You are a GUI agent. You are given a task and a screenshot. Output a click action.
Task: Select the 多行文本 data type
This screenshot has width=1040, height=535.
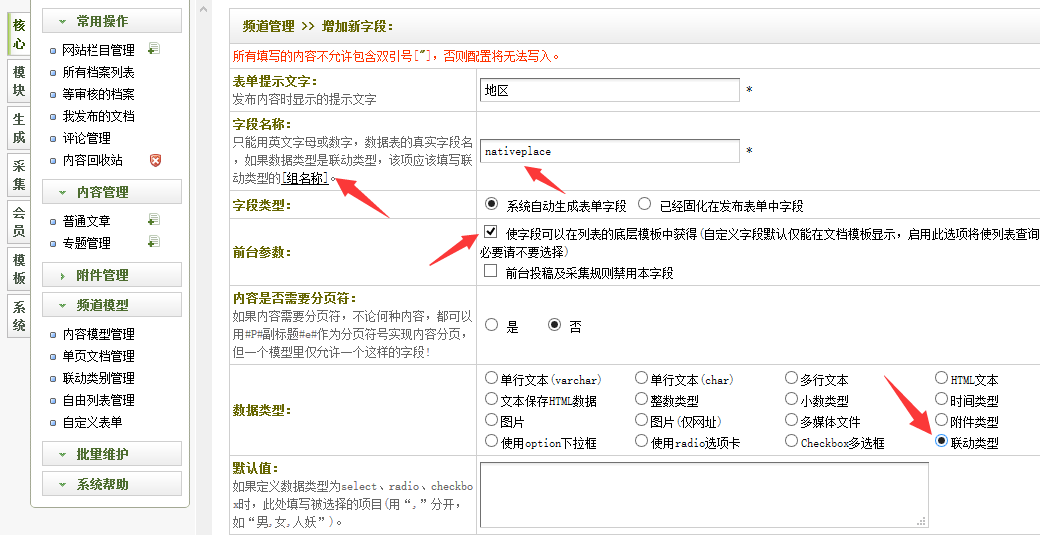click(792, 379)
